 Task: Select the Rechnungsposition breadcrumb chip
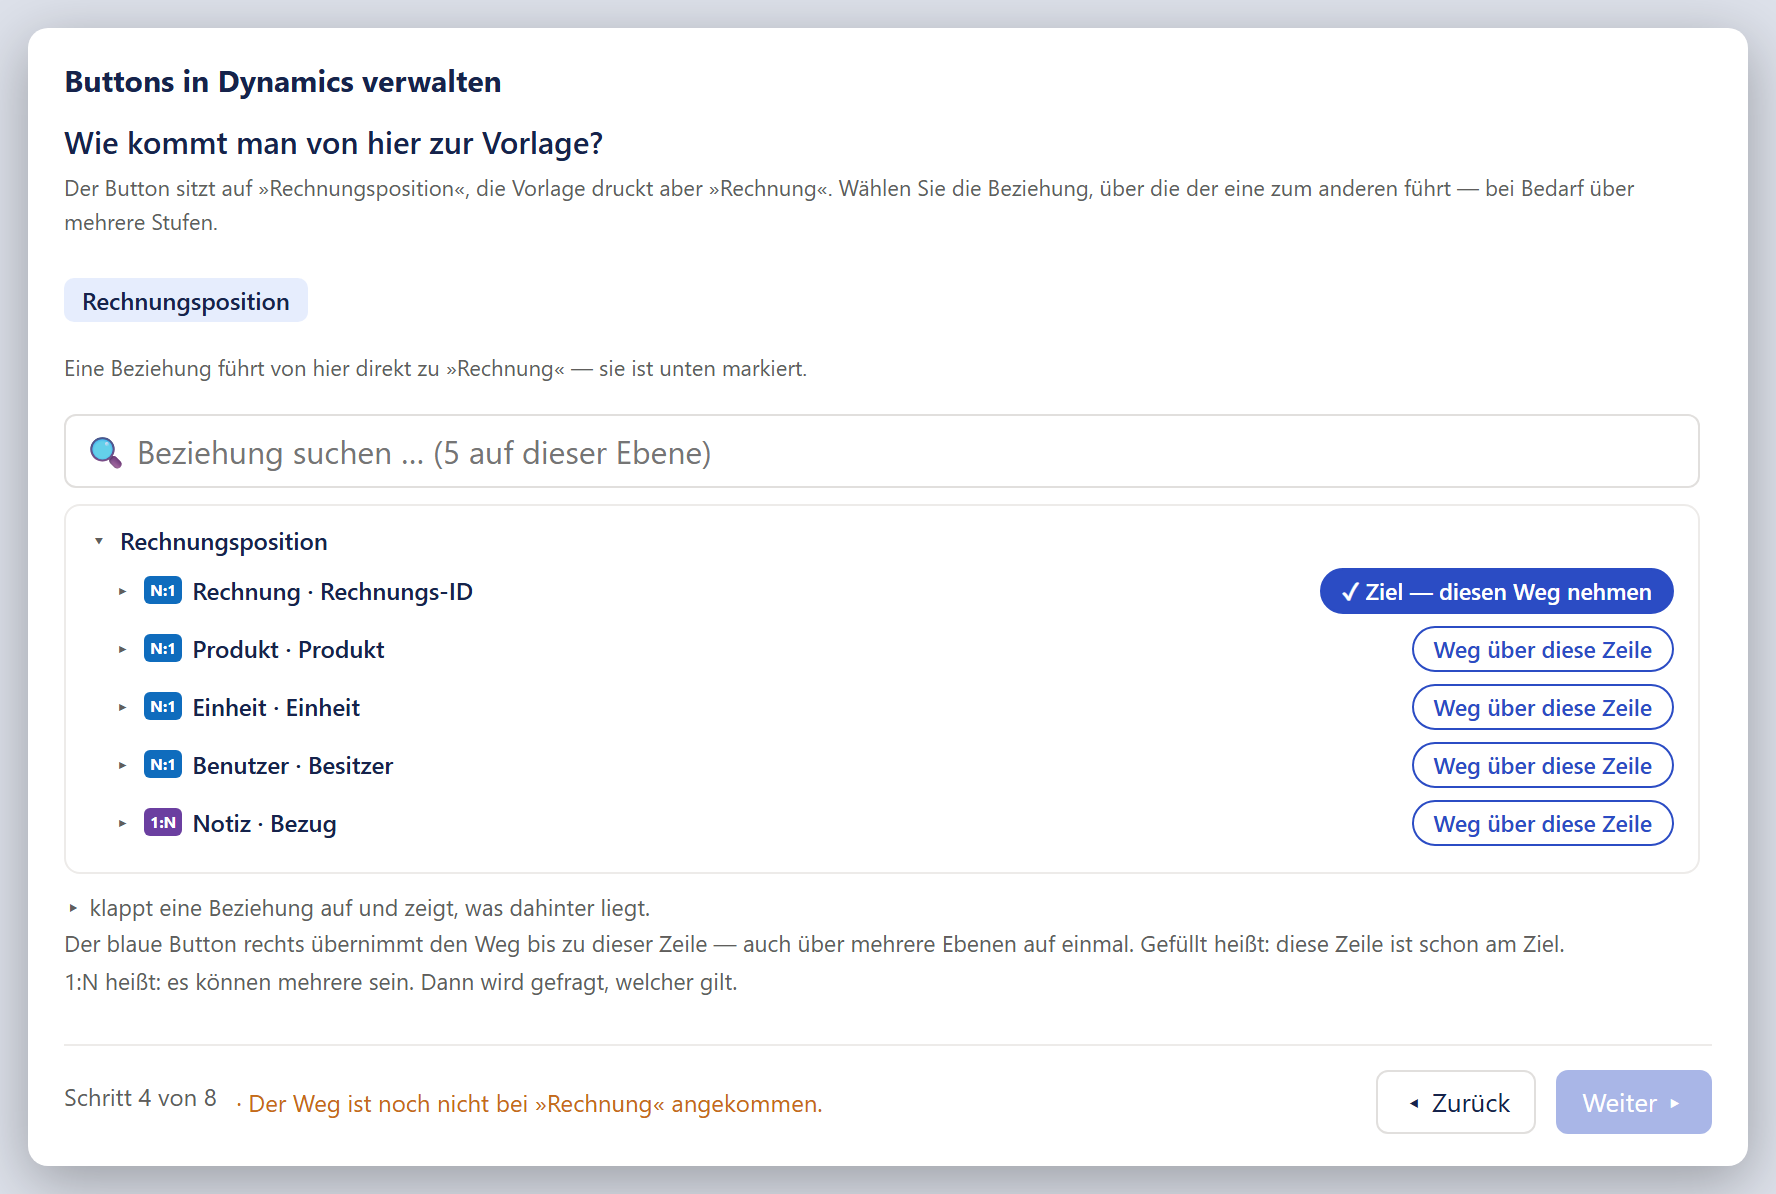point(186,300)
